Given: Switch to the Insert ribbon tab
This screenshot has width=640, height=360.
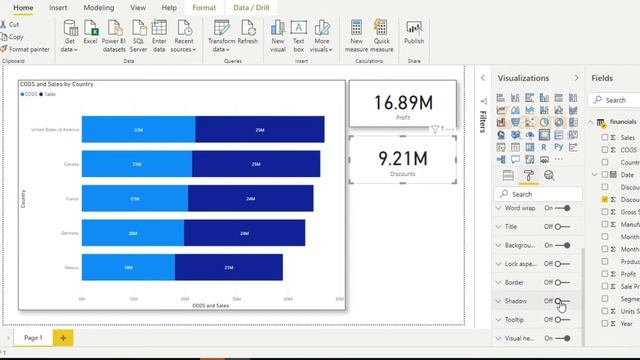Looking at the screenshot, I should tap(58, 7).
